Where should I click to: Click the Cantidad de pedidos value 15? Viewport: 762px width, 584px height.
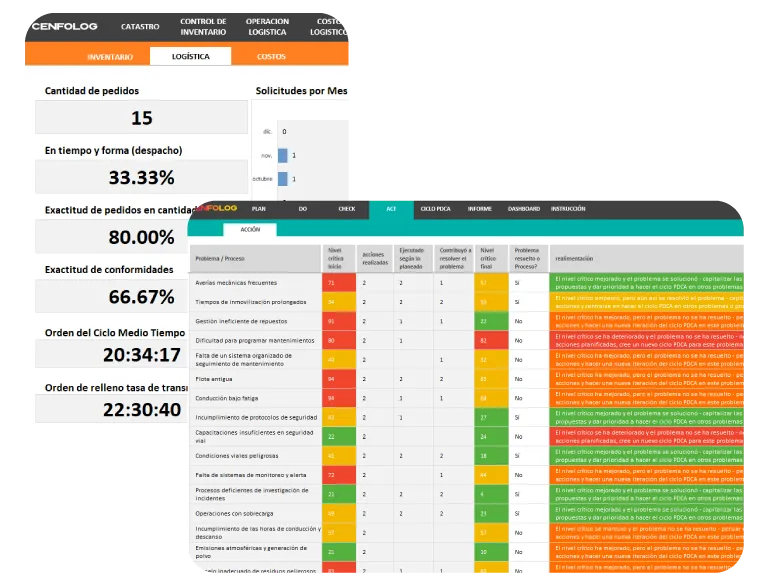pyautogui.click(x=141, y=118)
